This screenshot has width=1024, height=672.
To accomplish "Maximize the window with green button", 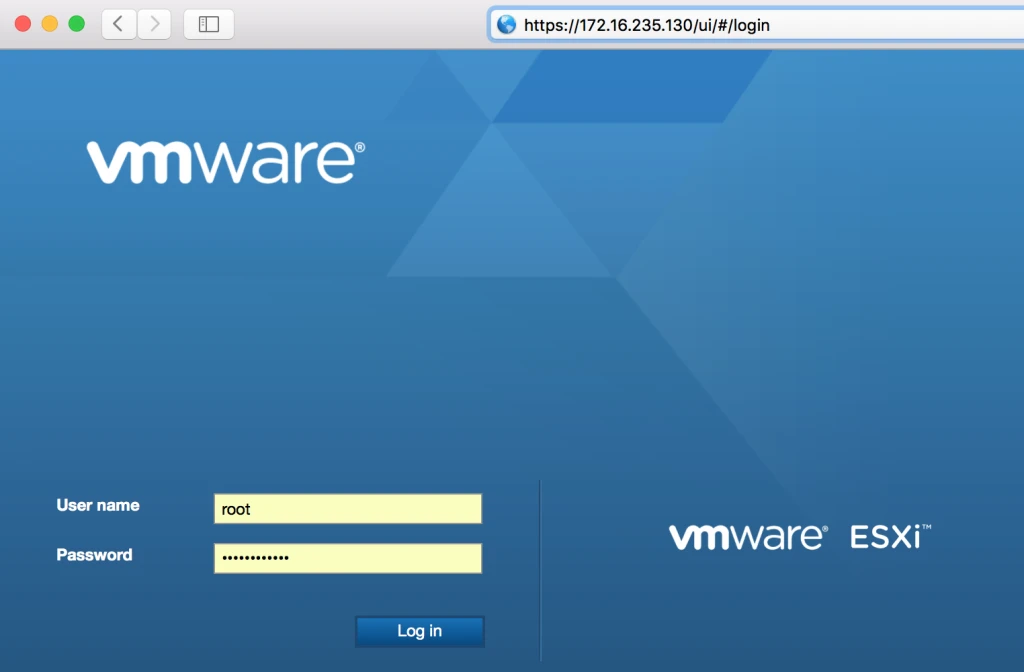I will pos(76,24).
